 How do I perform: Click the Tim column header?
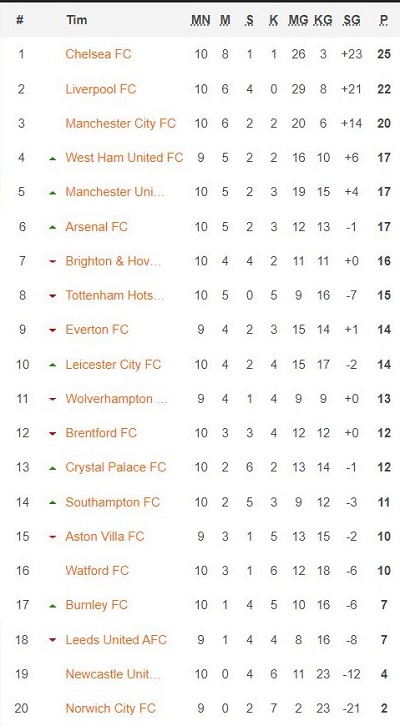(x=76, y=20)
